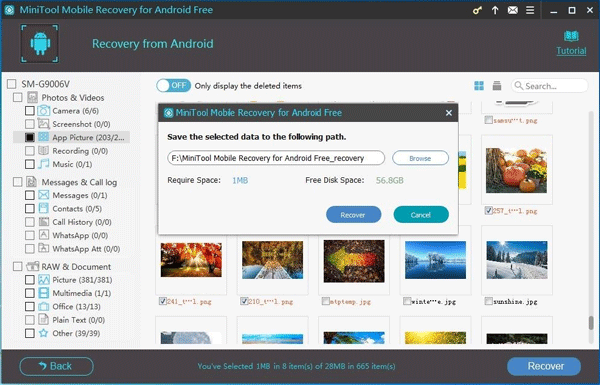Click the vertical scrollbar of thumbnail pane
Viewport: 600px width, 385px height.
click(x=591, y=323)
